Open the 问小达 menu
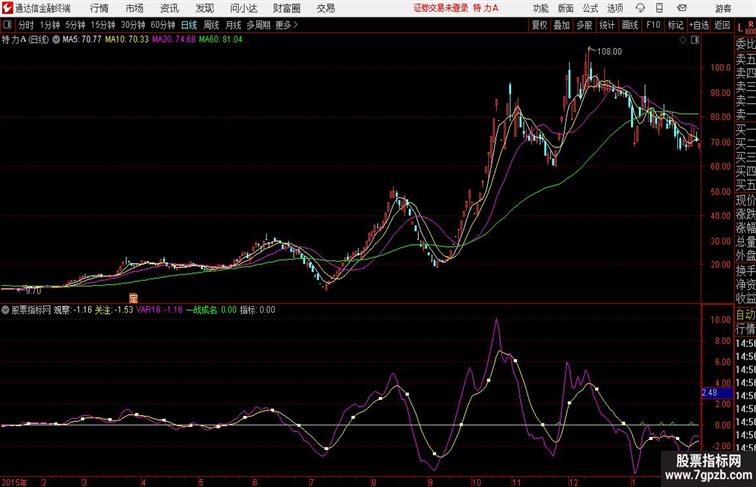The image size is (756, 487). click(243, 8)
